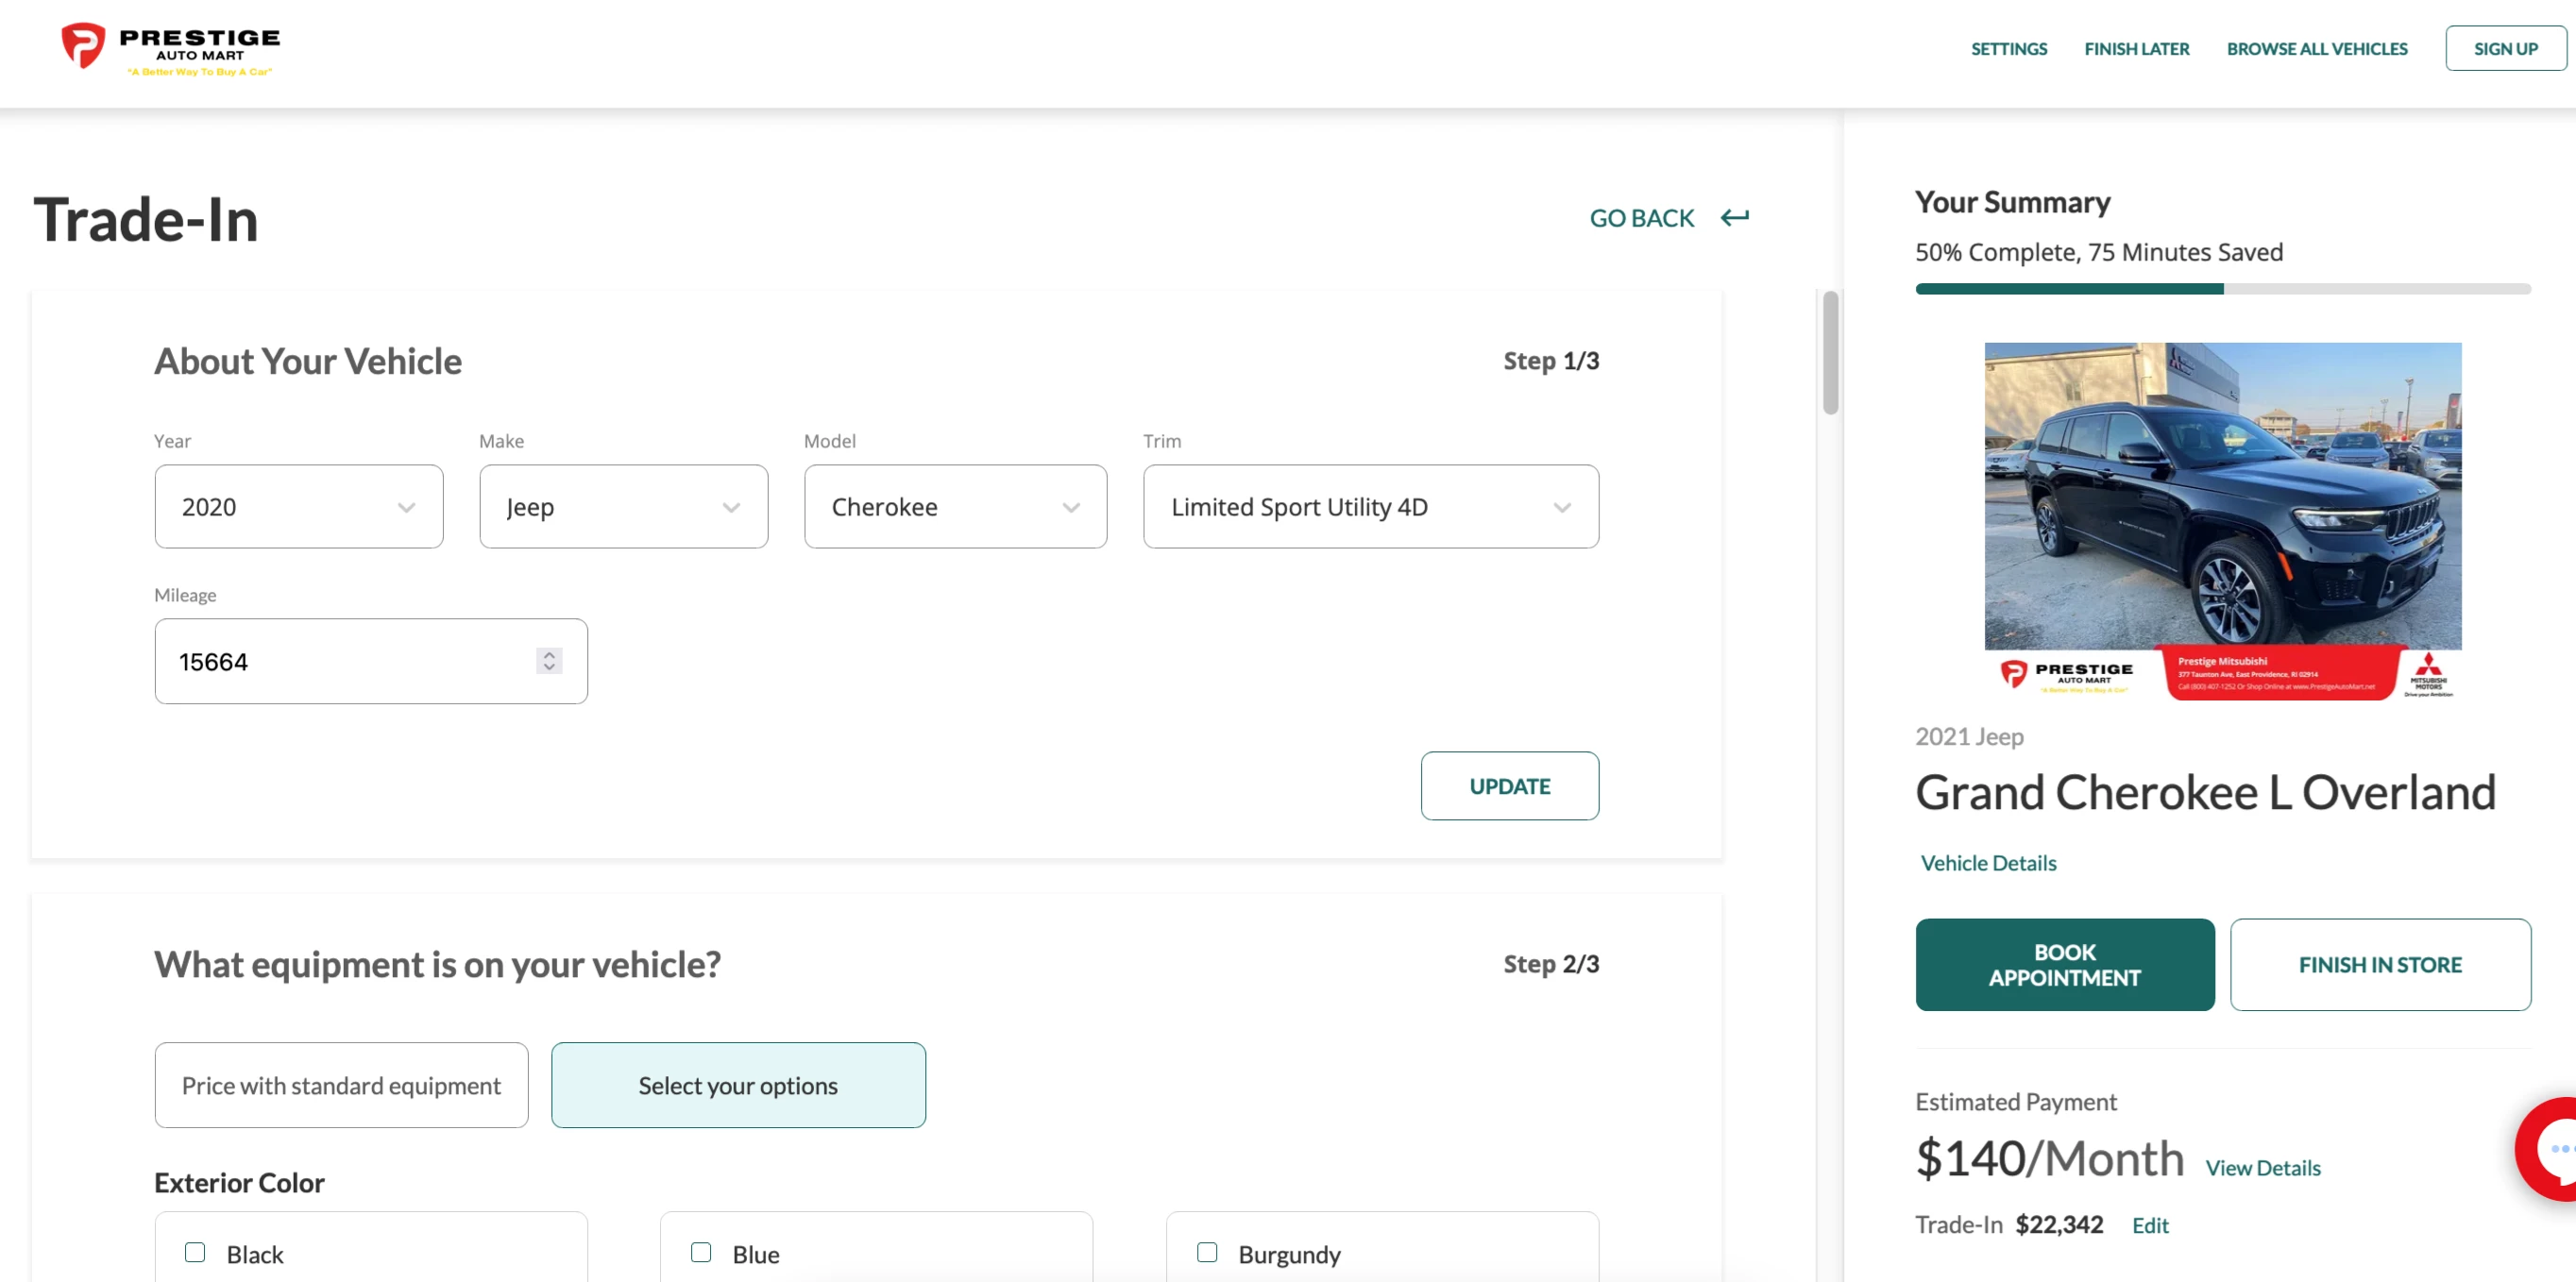
Task: Open the Vehicle Details link
Action: 1988,862
